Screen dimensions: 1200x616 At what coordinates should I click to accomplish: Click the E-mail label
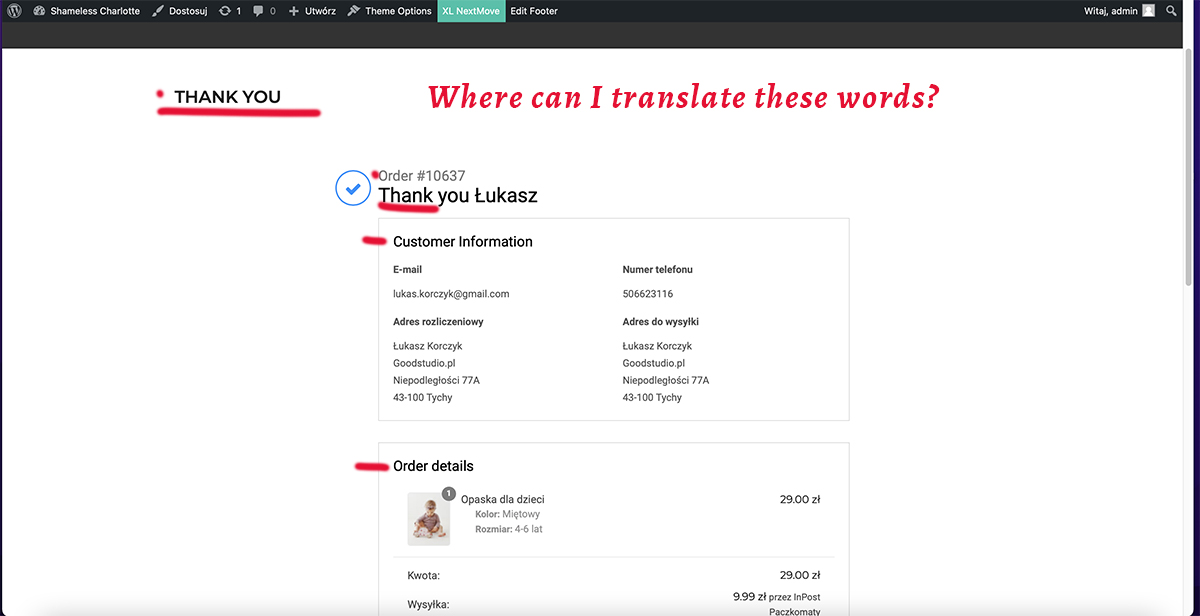(408, 270)
